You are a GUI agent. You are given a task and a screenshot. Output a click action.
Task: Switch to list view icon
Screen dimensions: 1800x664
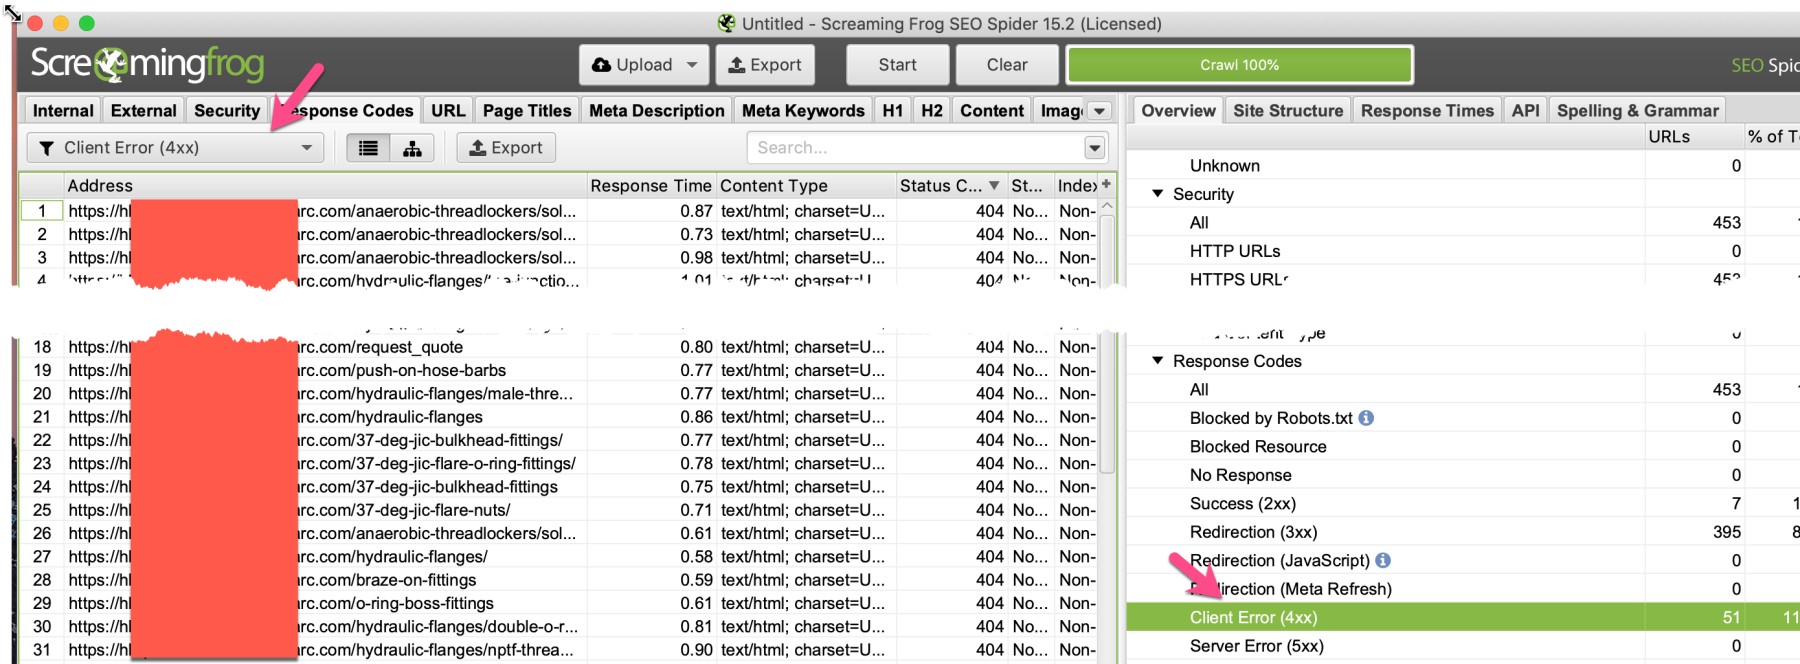[368, 148]
